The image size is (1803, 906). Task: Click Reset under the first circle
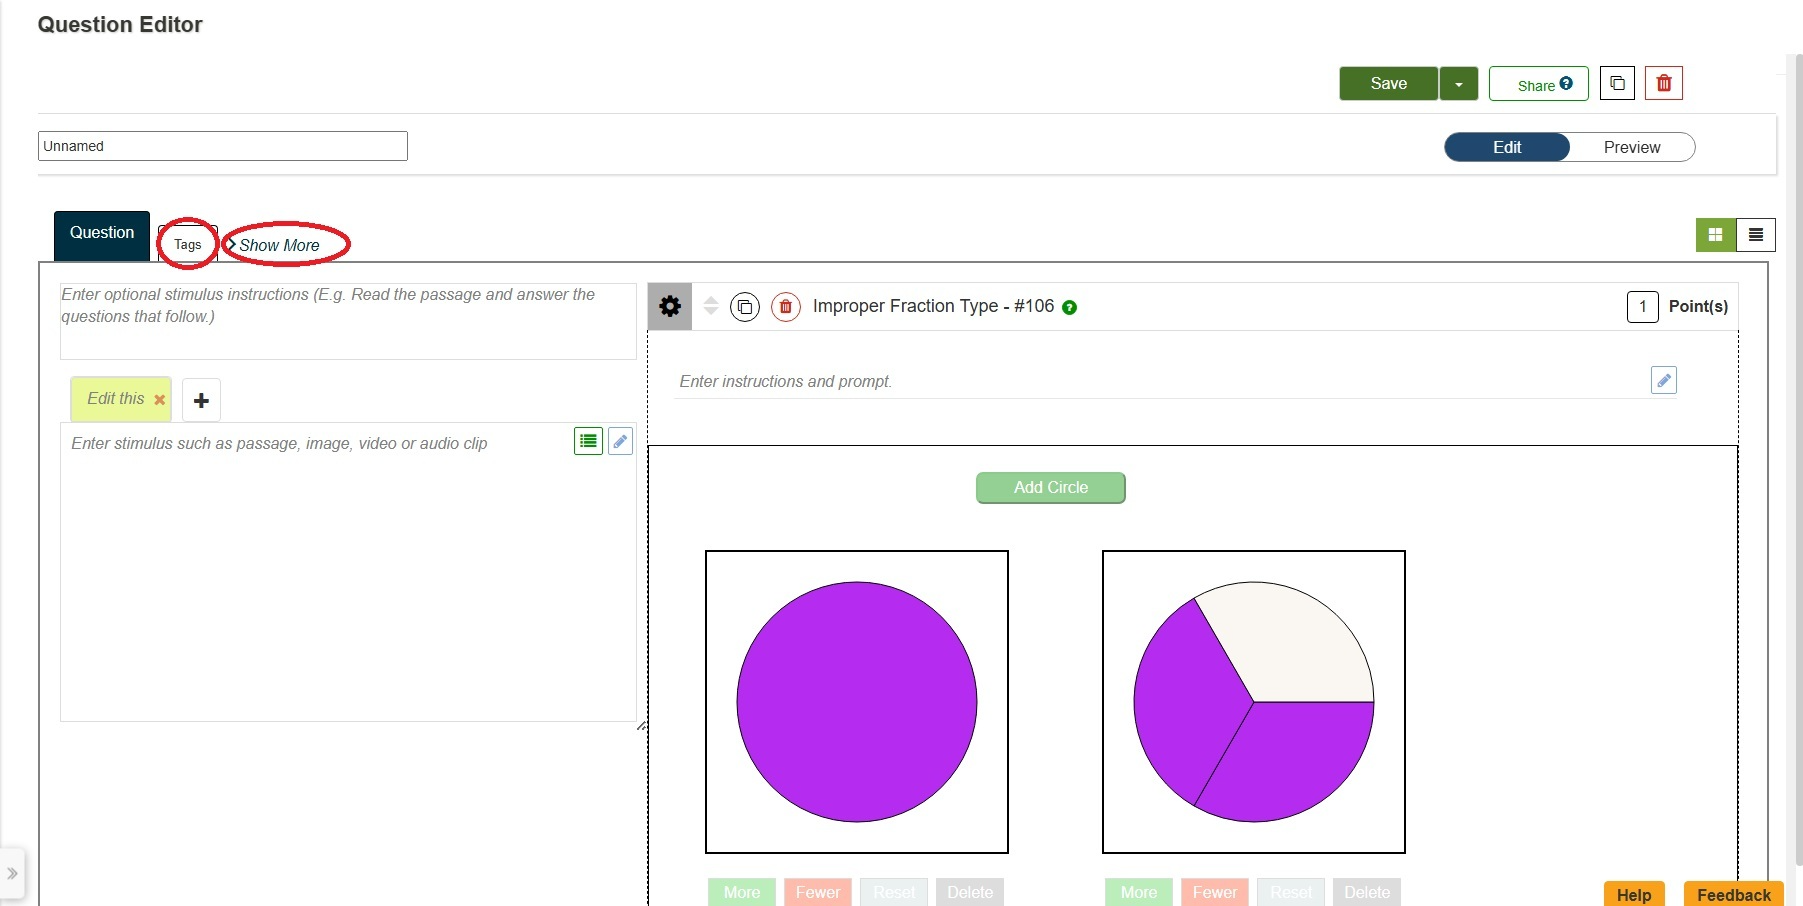click(894, 892)
